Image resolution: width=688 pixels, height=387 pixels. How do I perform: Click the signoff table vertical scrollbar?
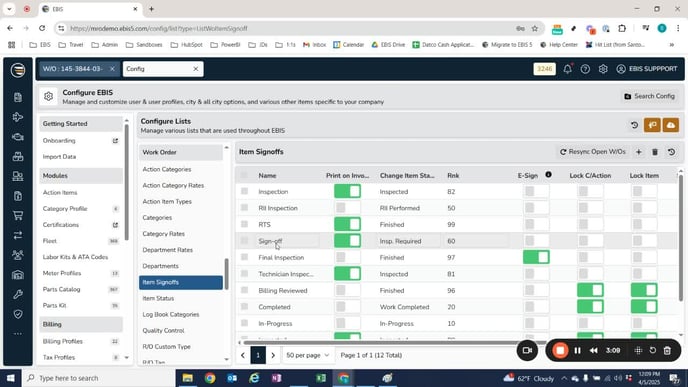pyautogui.click(x=681, y=238)
